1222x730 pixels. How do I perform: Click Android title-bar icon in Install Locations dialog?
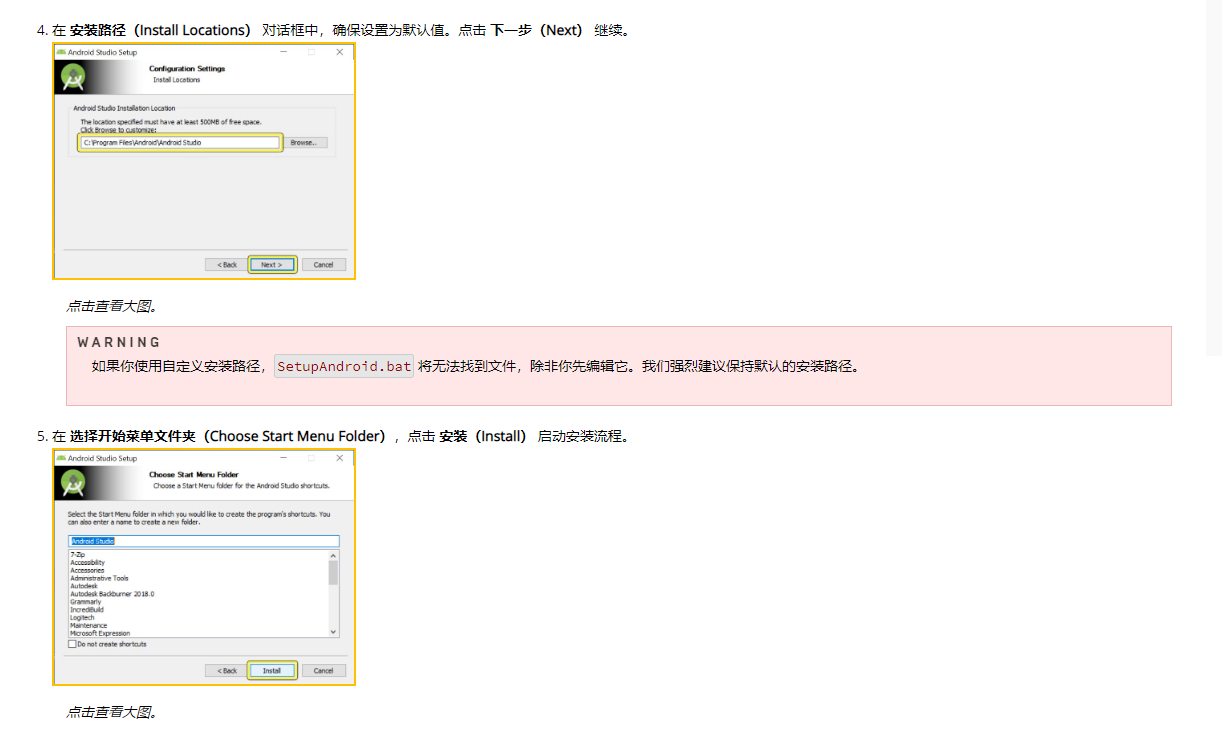pos(61,52)
